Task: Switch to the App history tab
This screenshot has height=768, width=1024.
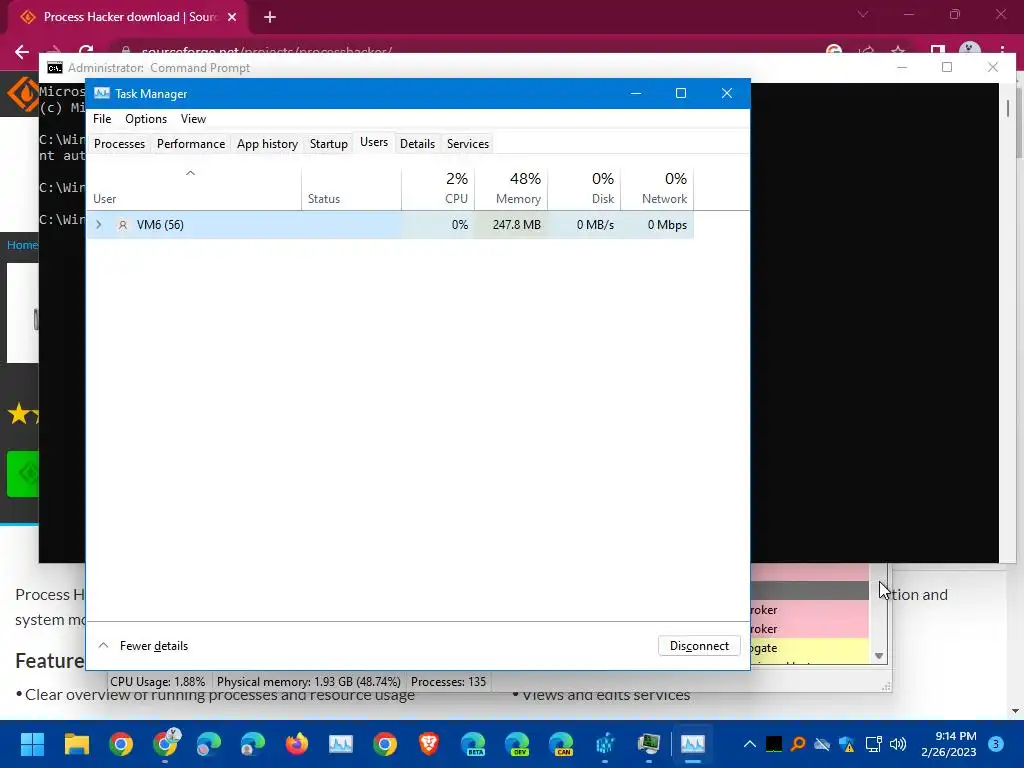Action: [x=267, y=144]
